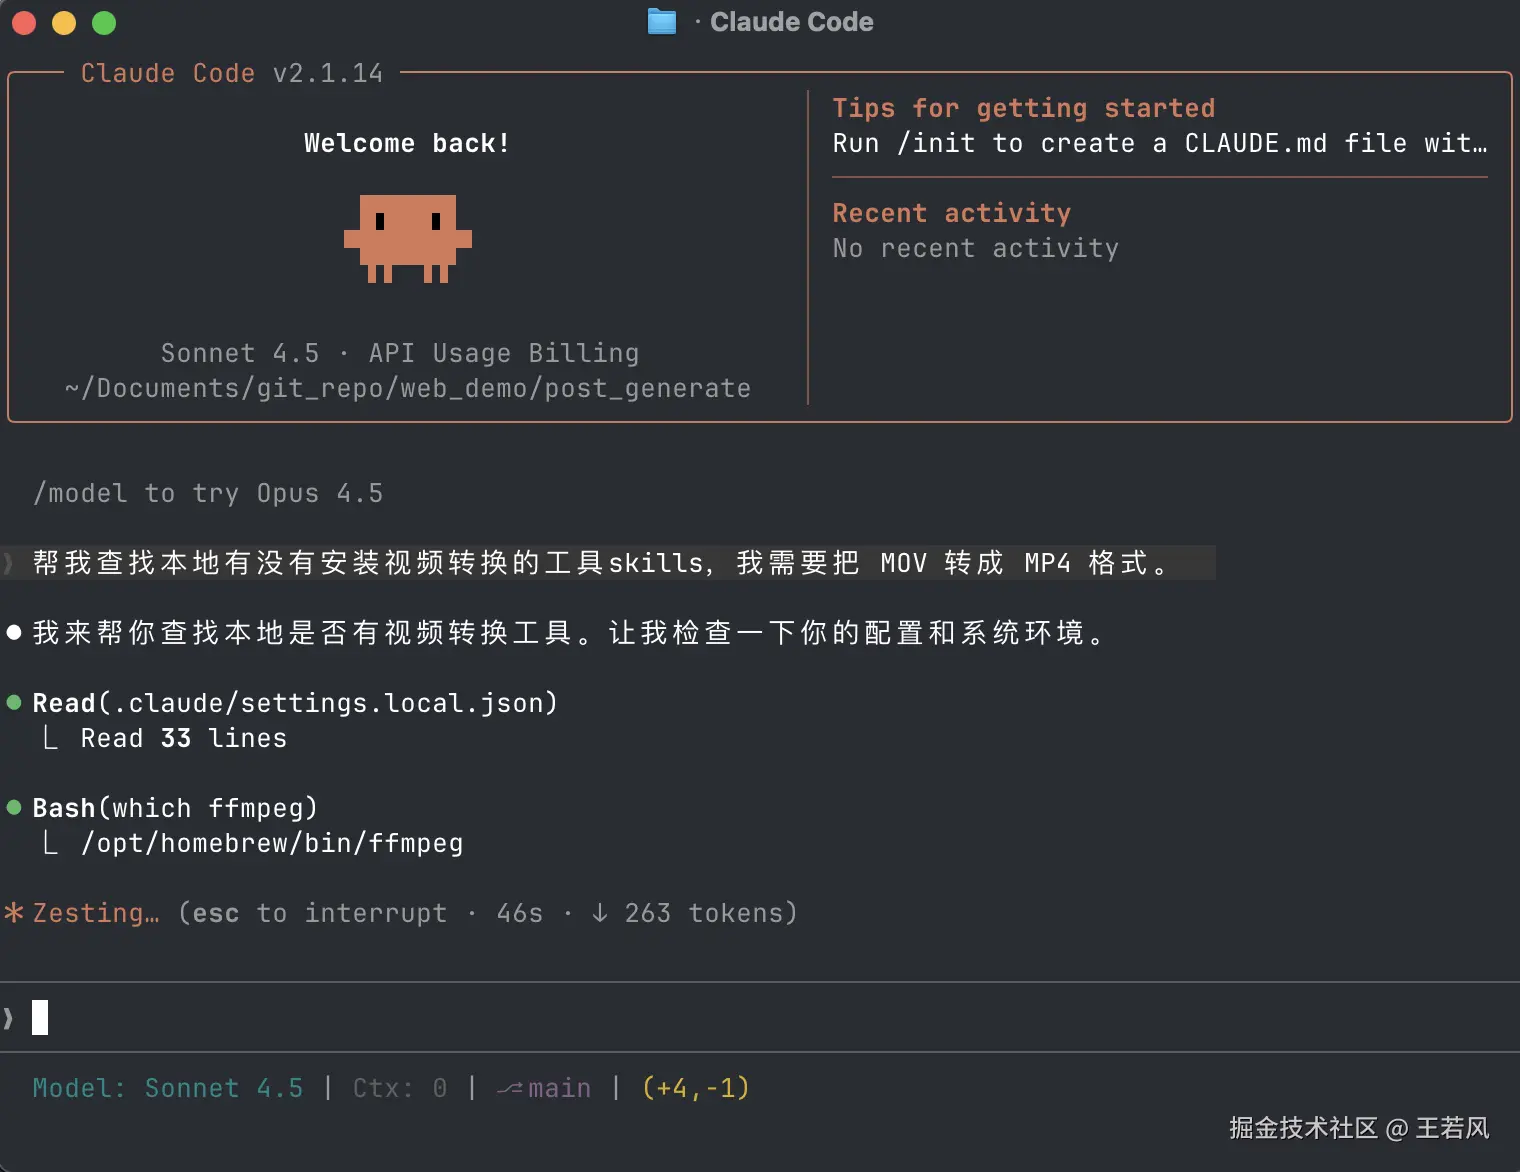
Task: Click 'Model: Sonnet 4.5' in status line
Action: coord(168,1088)
